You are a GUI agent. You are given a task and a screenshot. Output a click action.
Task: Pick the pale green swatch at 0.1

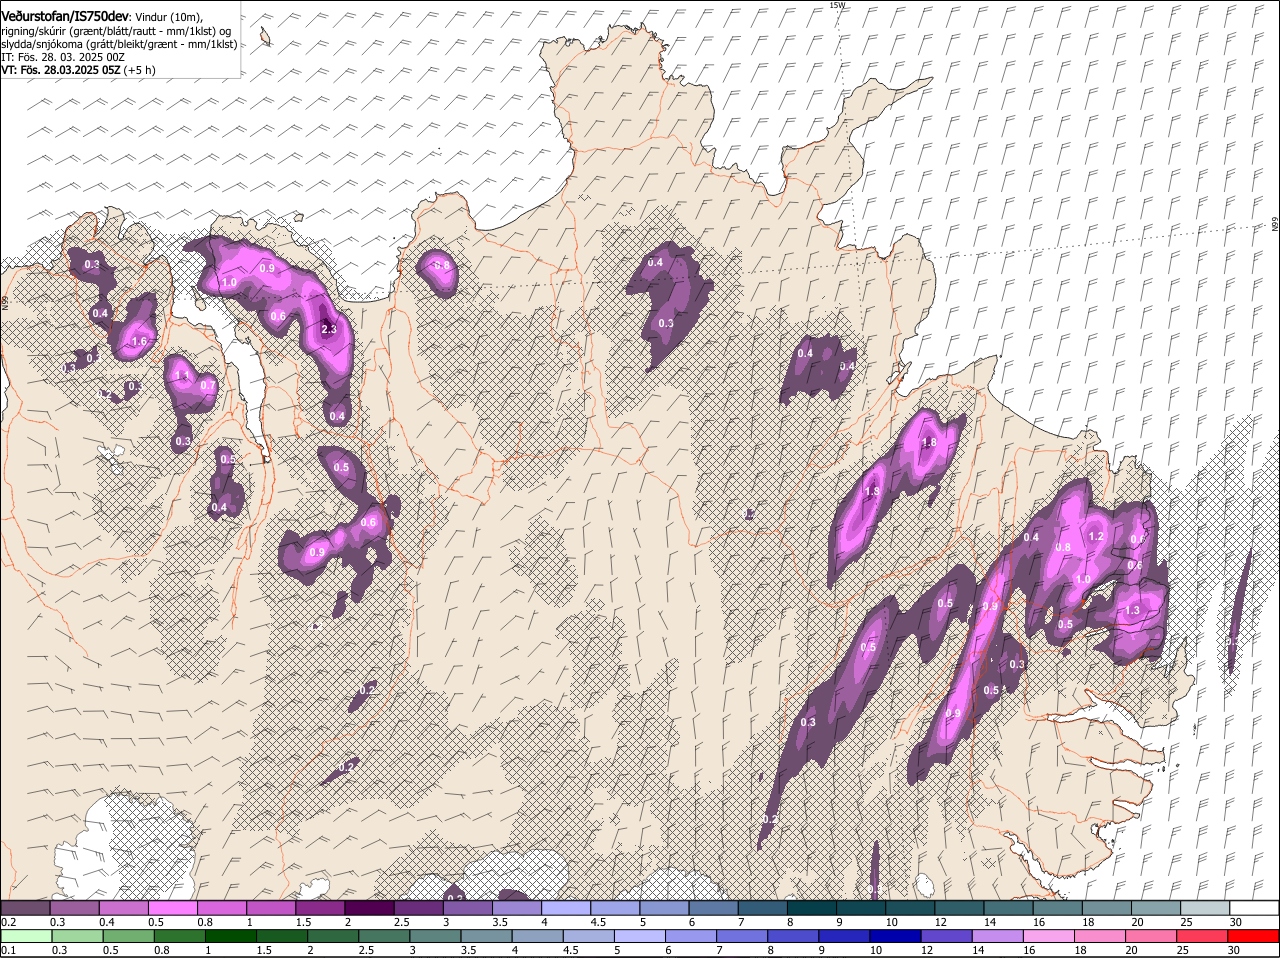[x=26, y=936]
